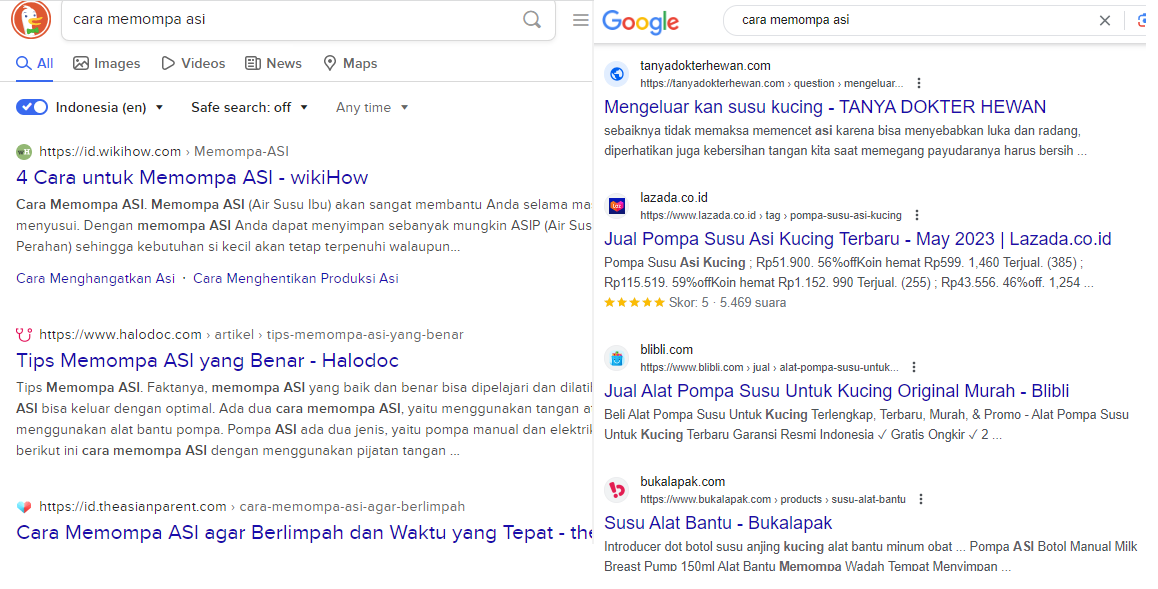1158x589 pixels.
Task: Switch to the Maps tab
Action: click(x=350, y=63)
